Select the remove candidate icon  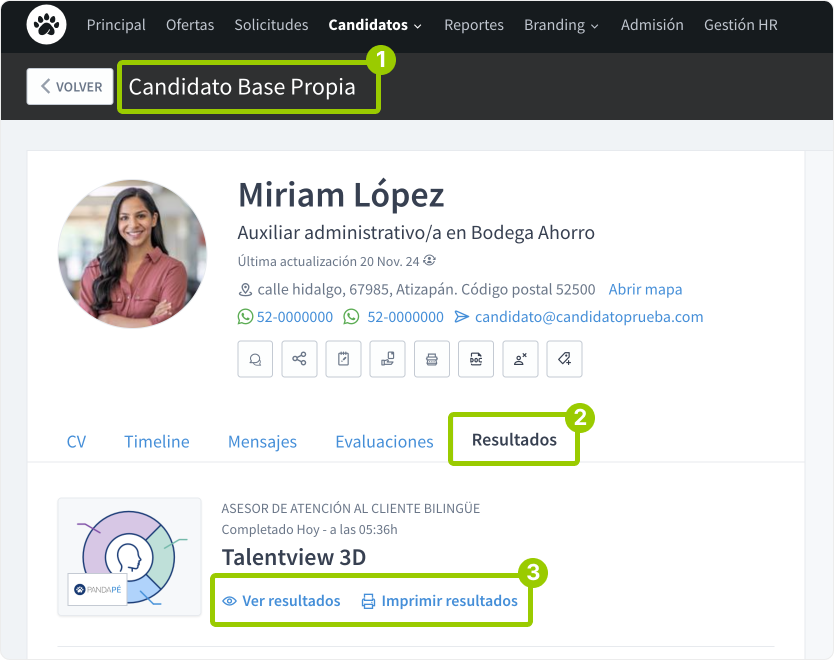(x=519, y=359)
